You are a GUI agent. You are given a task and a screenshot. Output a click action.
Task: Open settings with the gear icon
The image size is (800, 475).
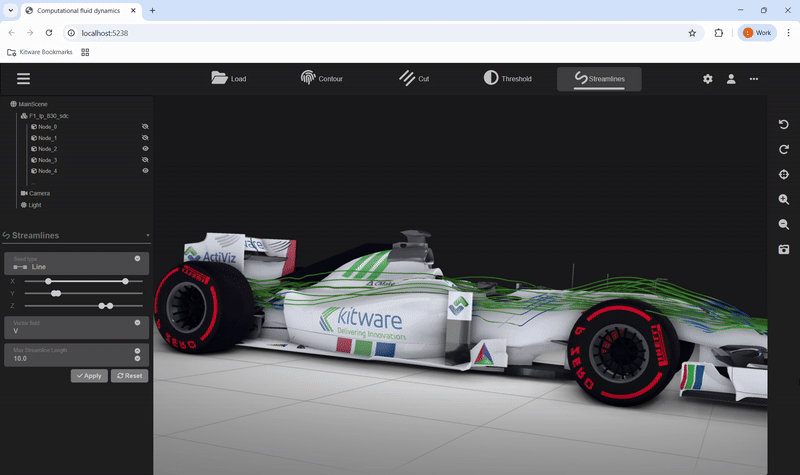click(x=708, y=79)
